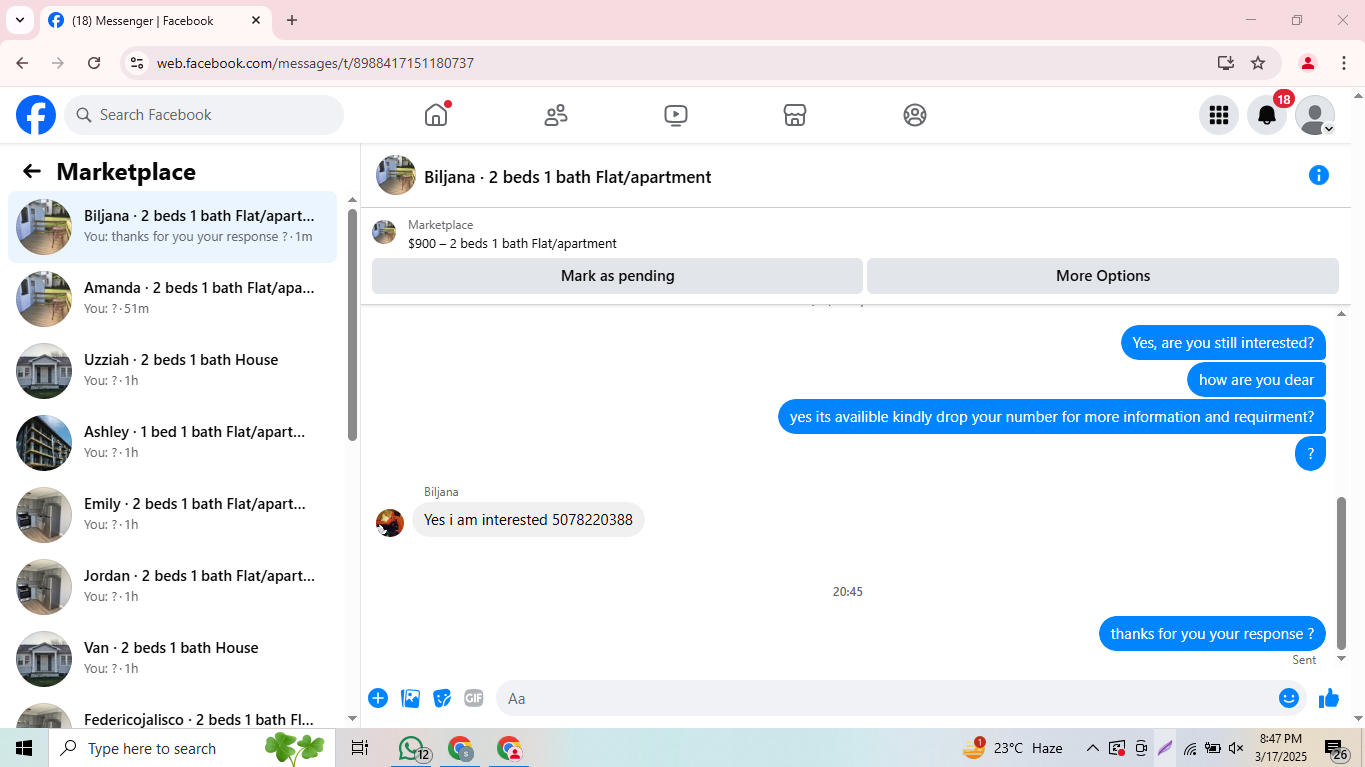Screen dimensions: 1365x767
Task: Open the emoji picker in message box
Action: 1289,698
